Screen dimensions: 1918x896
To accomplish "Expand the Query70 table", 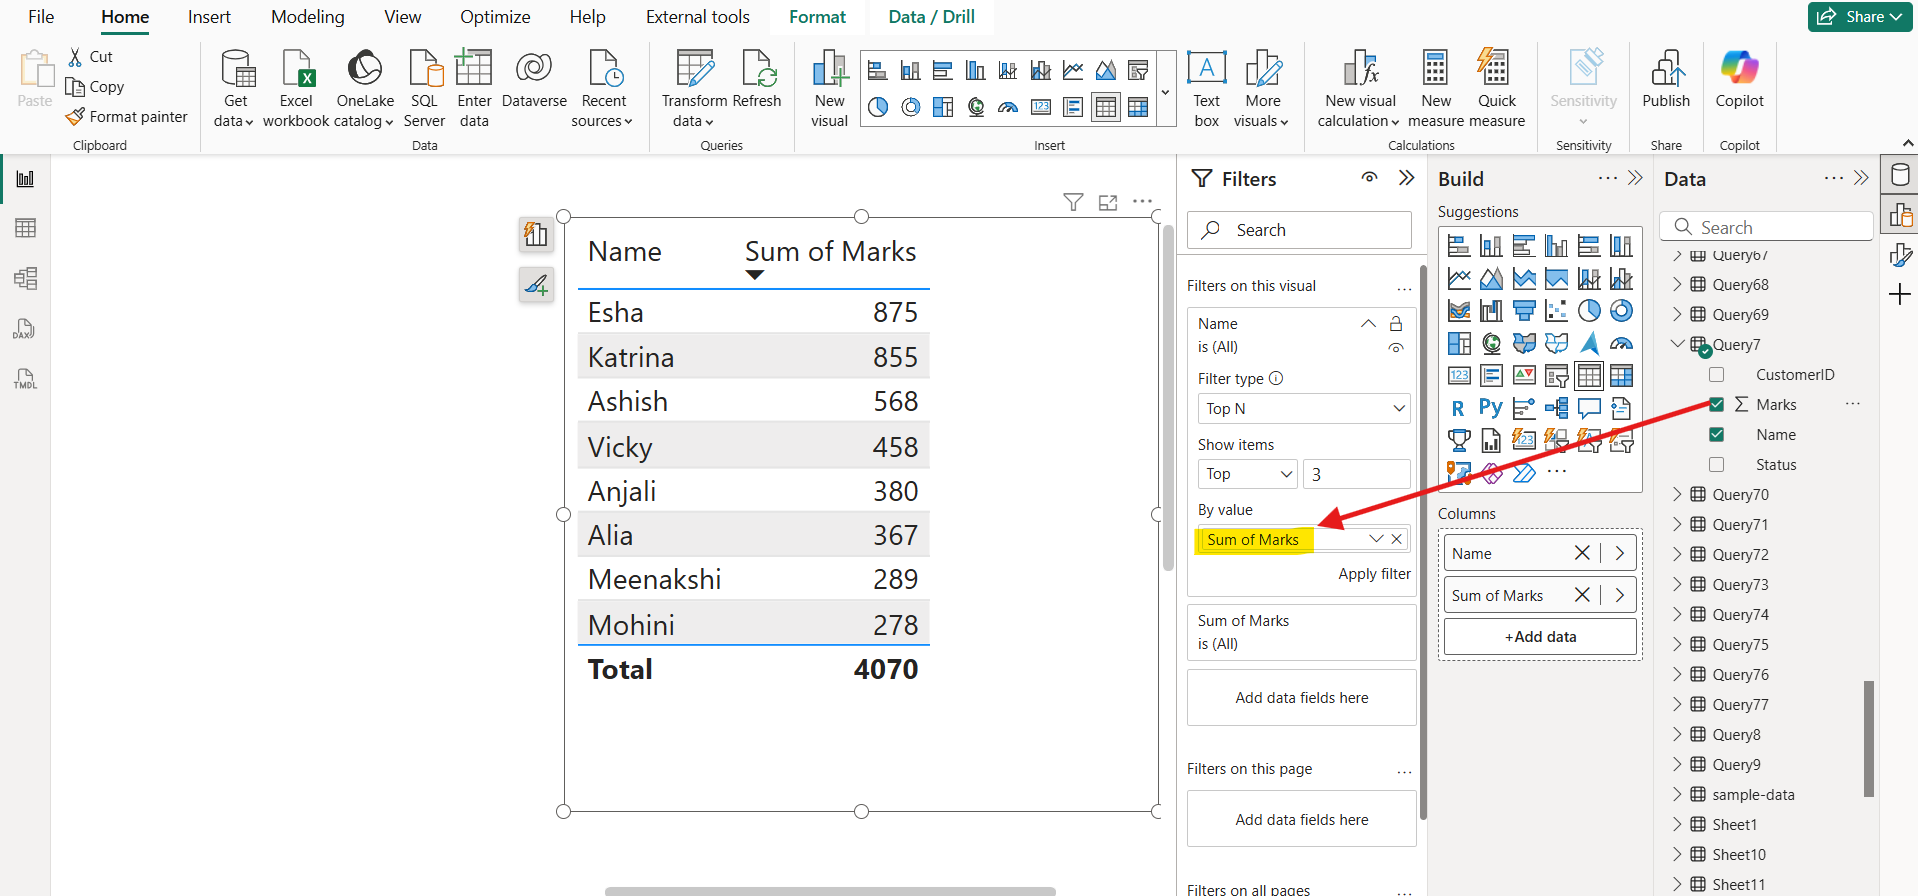I will click(x=1677, y=495).
